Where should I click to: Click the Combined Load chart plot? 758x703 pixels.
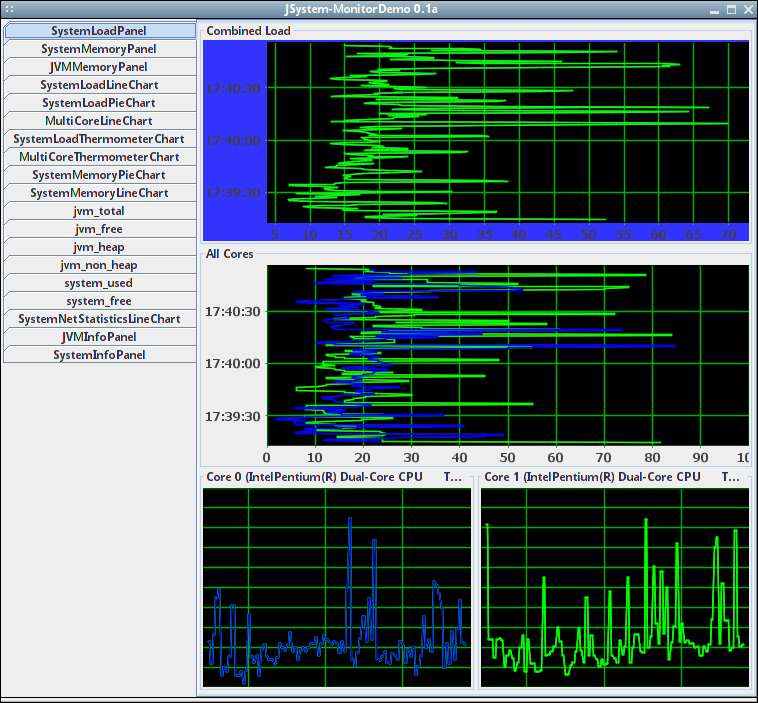tap(508, 132)
